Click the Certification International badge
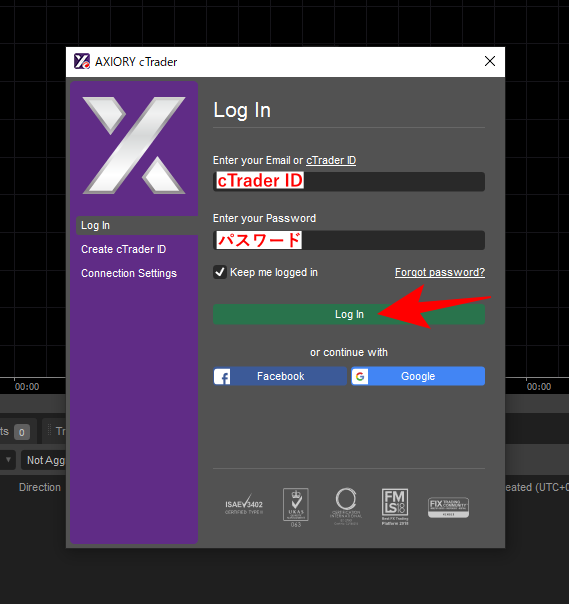Viewport: 569px width, 604px height. pyautogui.click(x=346, y=506)
